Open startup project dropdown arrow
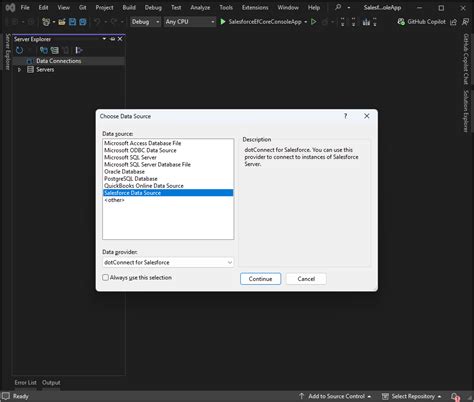Image resolution: width=474 pixels, height=402 pixels. pos(305,22)
